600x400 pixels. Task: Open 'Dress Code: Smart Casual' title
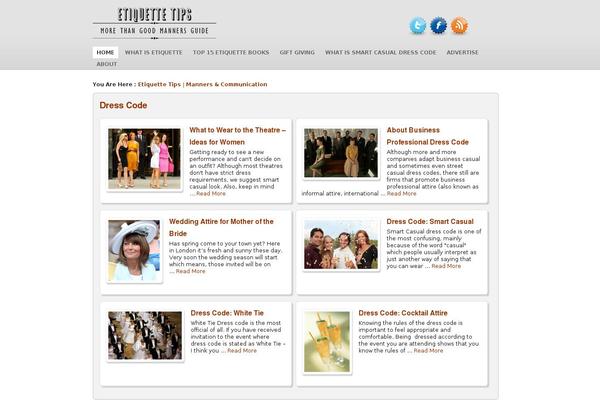tap(430, 222)
